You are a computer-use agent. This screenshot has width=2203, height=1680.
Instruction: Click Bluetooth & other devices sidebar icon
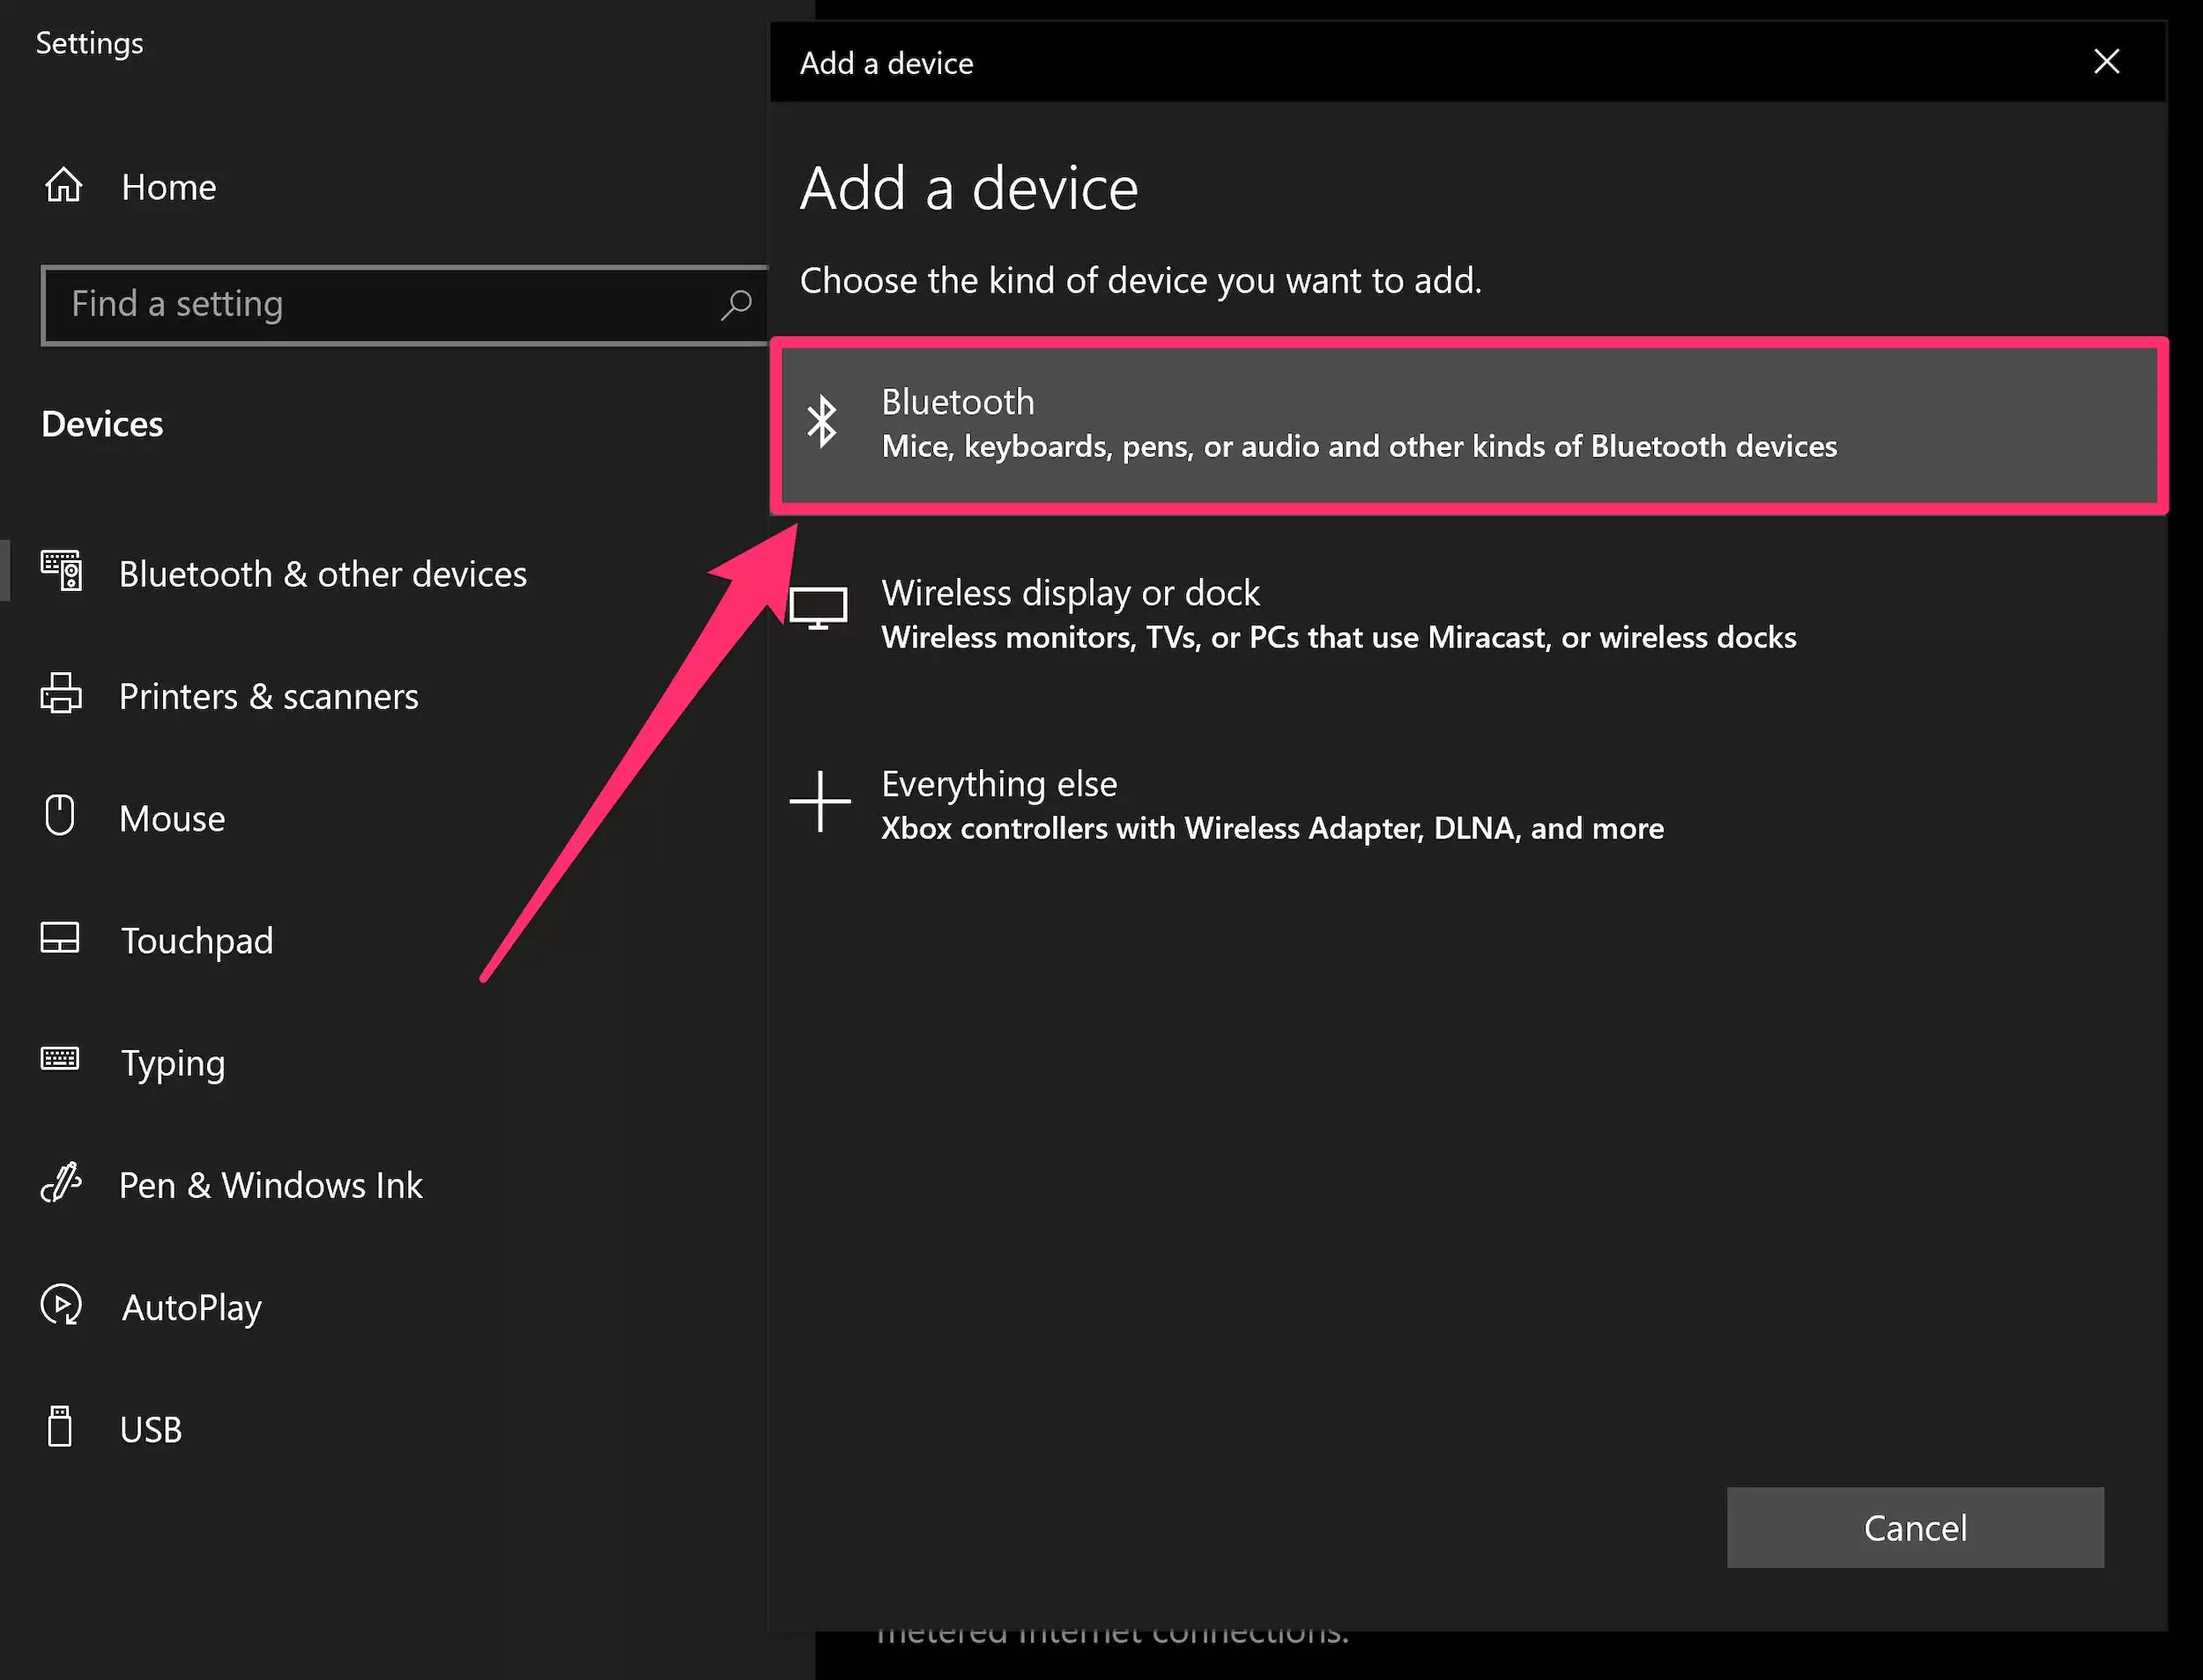(x=61, y=571)
